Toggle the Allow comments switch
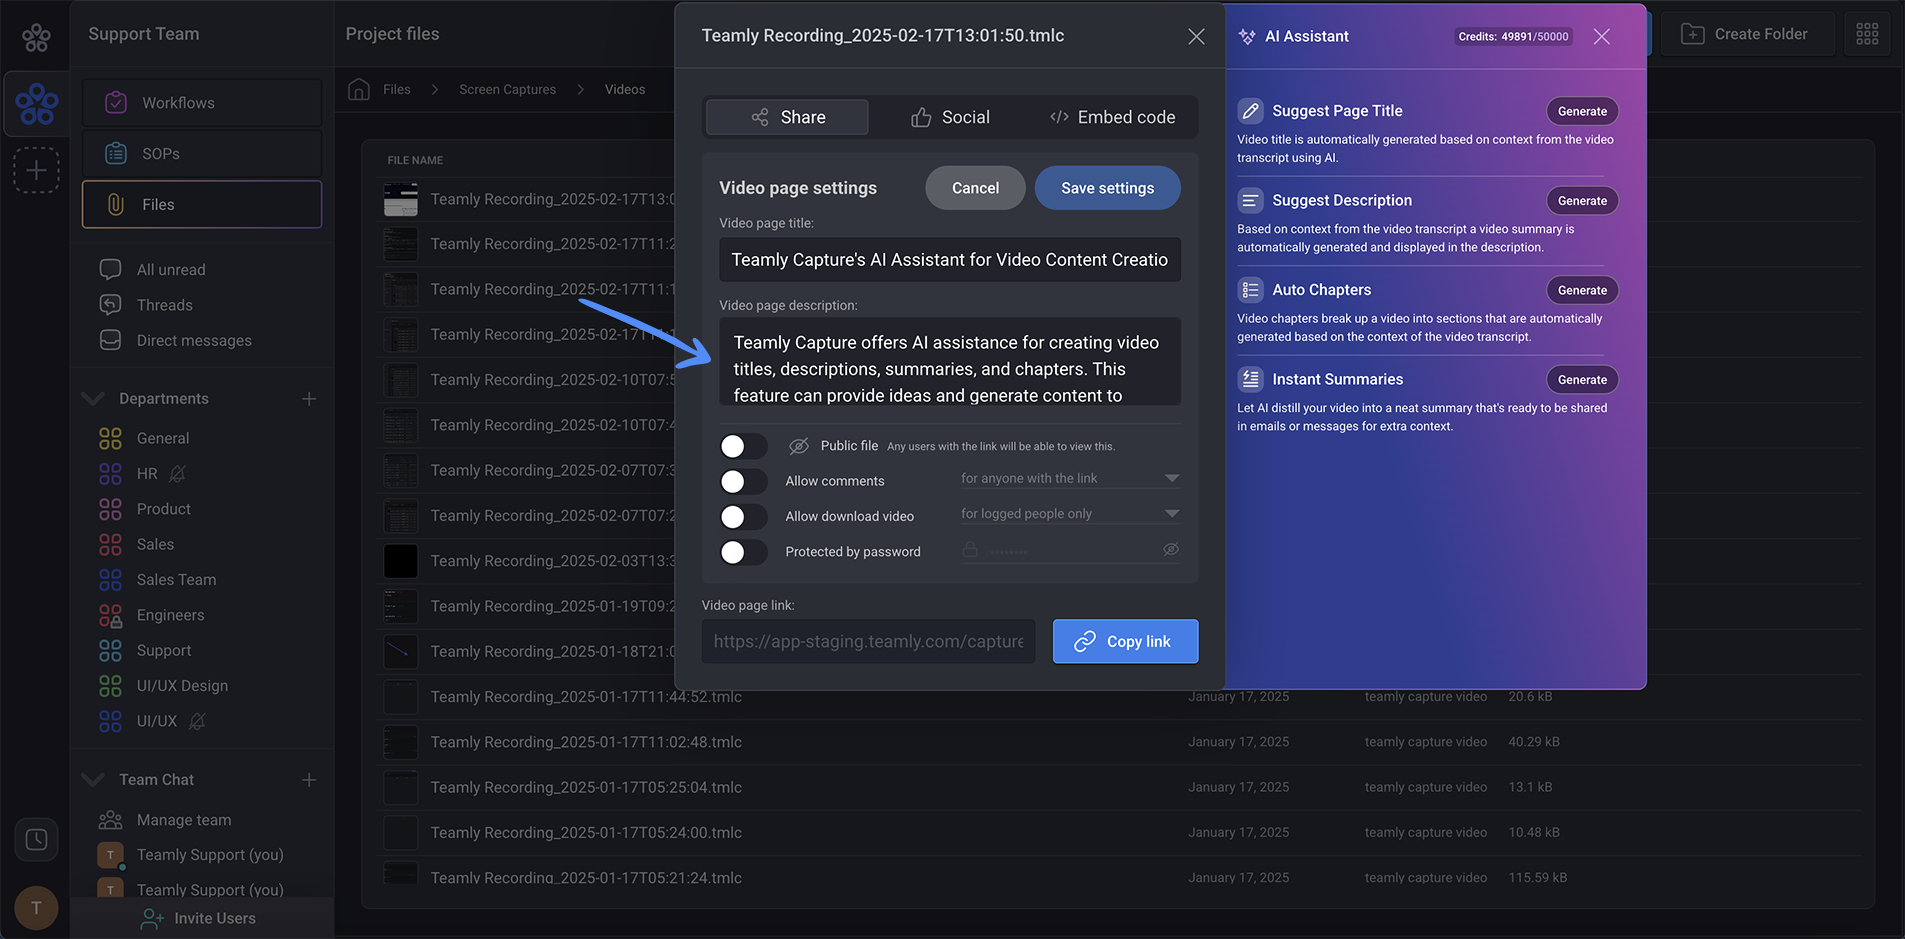This screenshot has width=1905, height=939. click(x=743, y=482)
